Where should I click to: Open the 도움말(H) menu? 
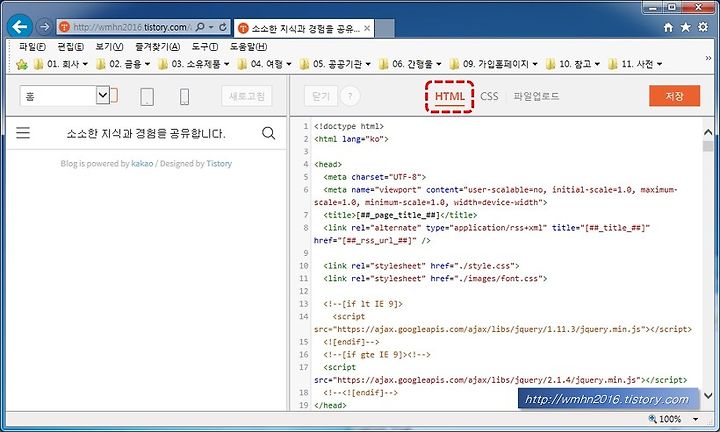[x=248, y=46]
